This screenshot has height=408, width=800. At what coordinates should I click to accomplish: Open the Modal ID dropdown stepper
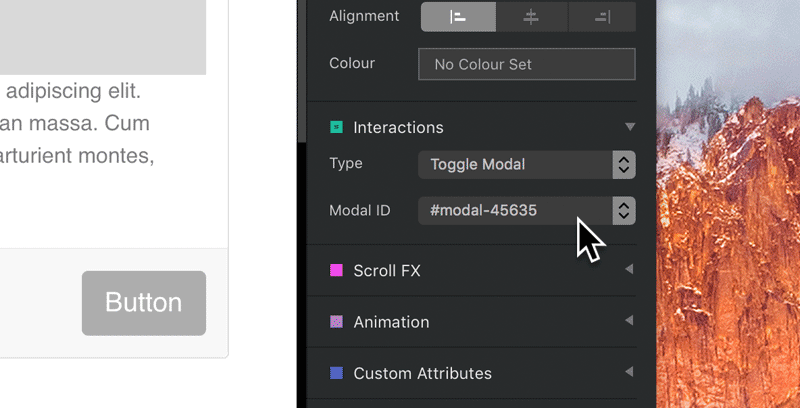(623, 211)
